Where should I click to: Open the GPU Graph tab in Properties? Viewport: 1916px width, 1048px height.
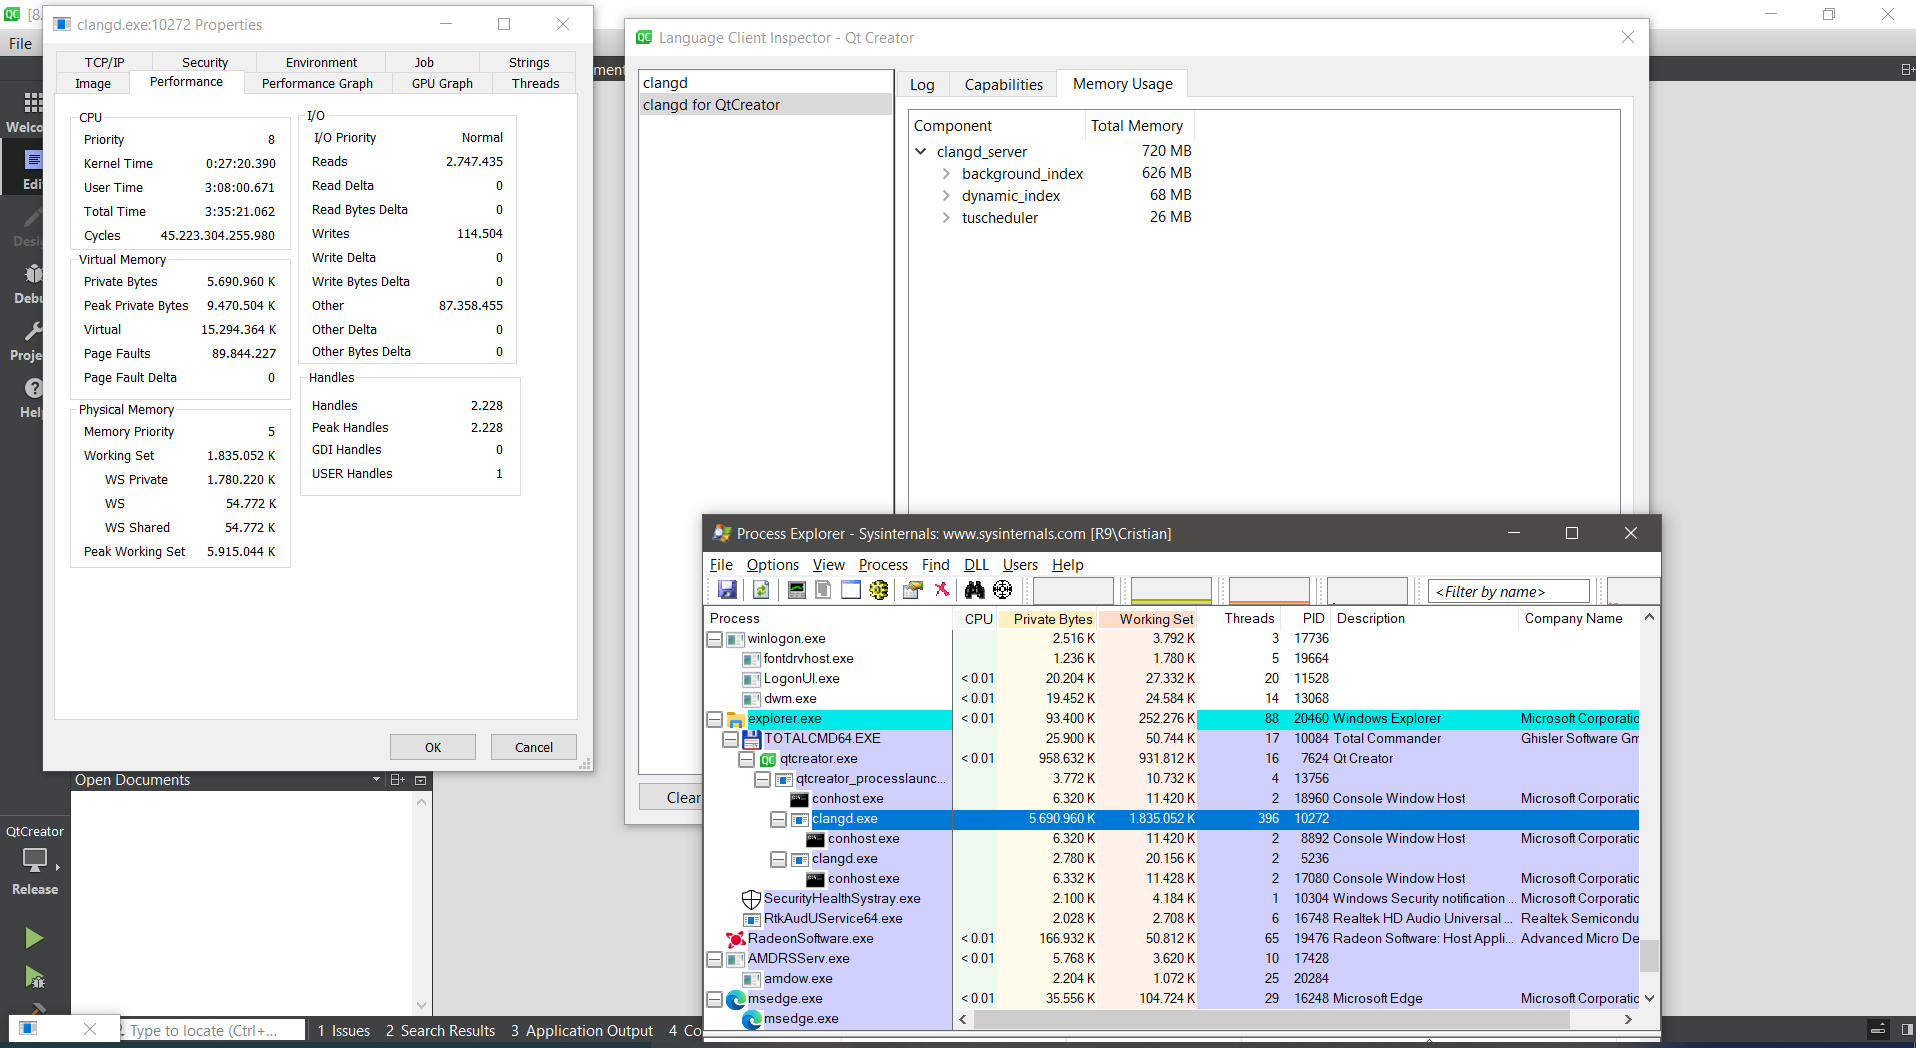(442, 83)
